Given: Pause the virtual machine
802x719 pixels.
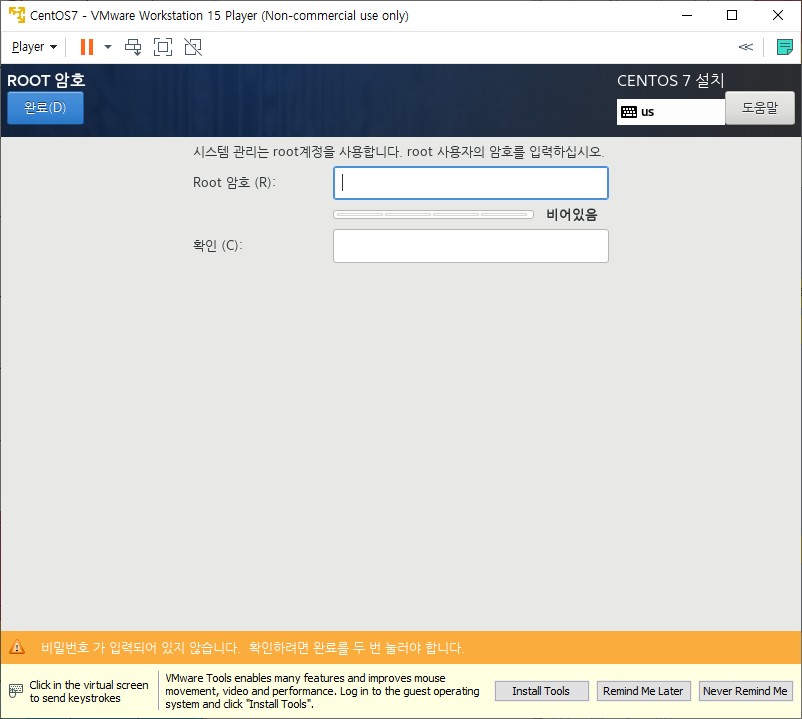Looking at the screenshot, I should (x=87, y=47).
